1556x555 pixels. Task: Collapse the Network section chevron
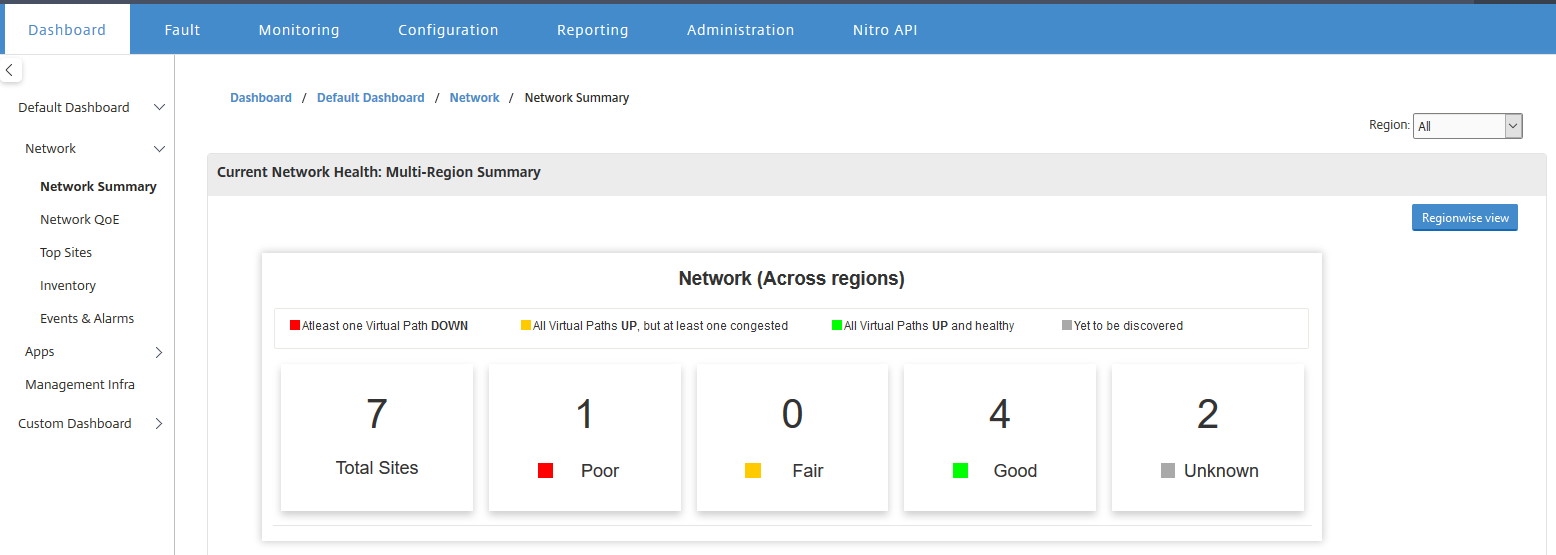click(159, 149)
